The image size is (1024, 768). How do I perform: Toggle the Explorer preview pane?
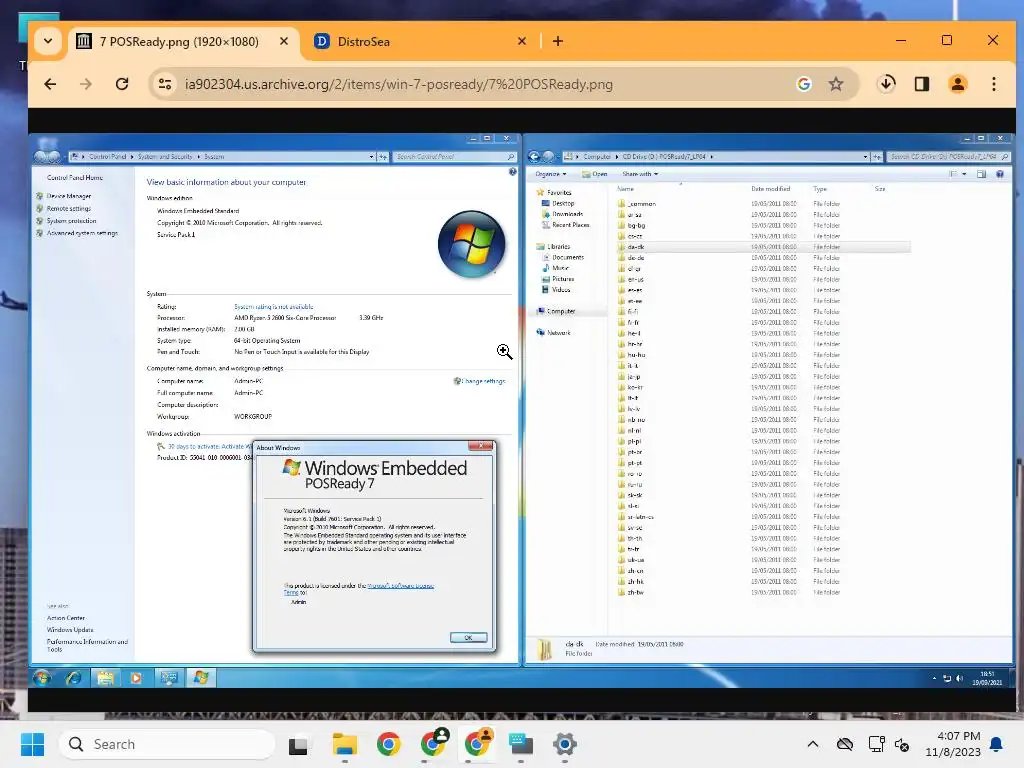(x=981, y=174)
